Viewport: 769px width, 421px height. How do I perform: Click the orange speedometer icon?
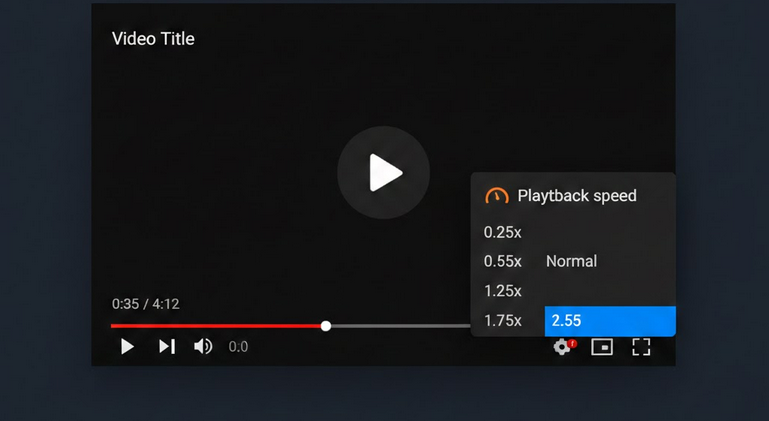497,196
